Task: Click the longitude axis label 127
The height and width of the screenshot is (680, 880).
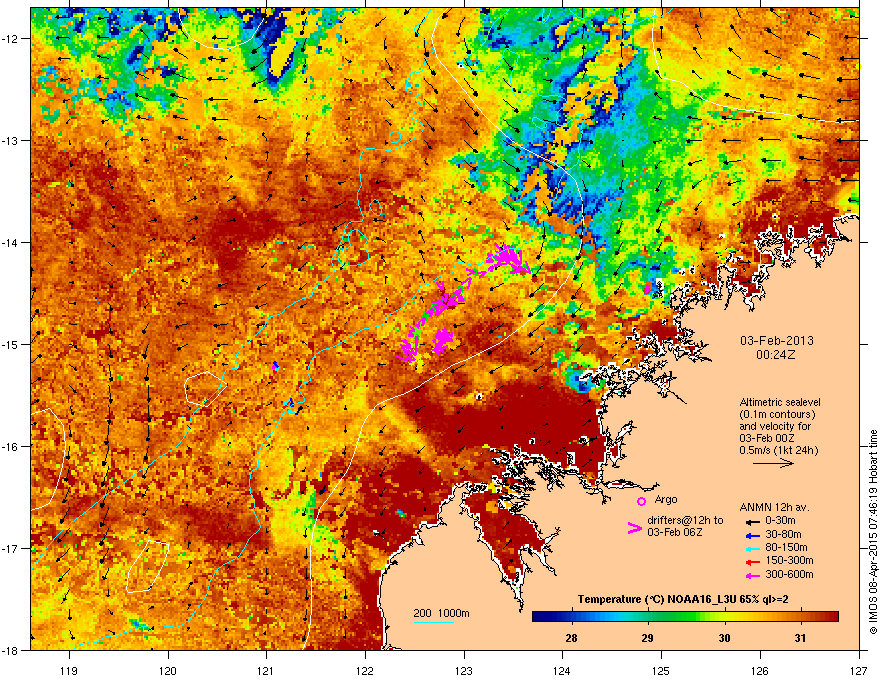Action: pos(859,670)
